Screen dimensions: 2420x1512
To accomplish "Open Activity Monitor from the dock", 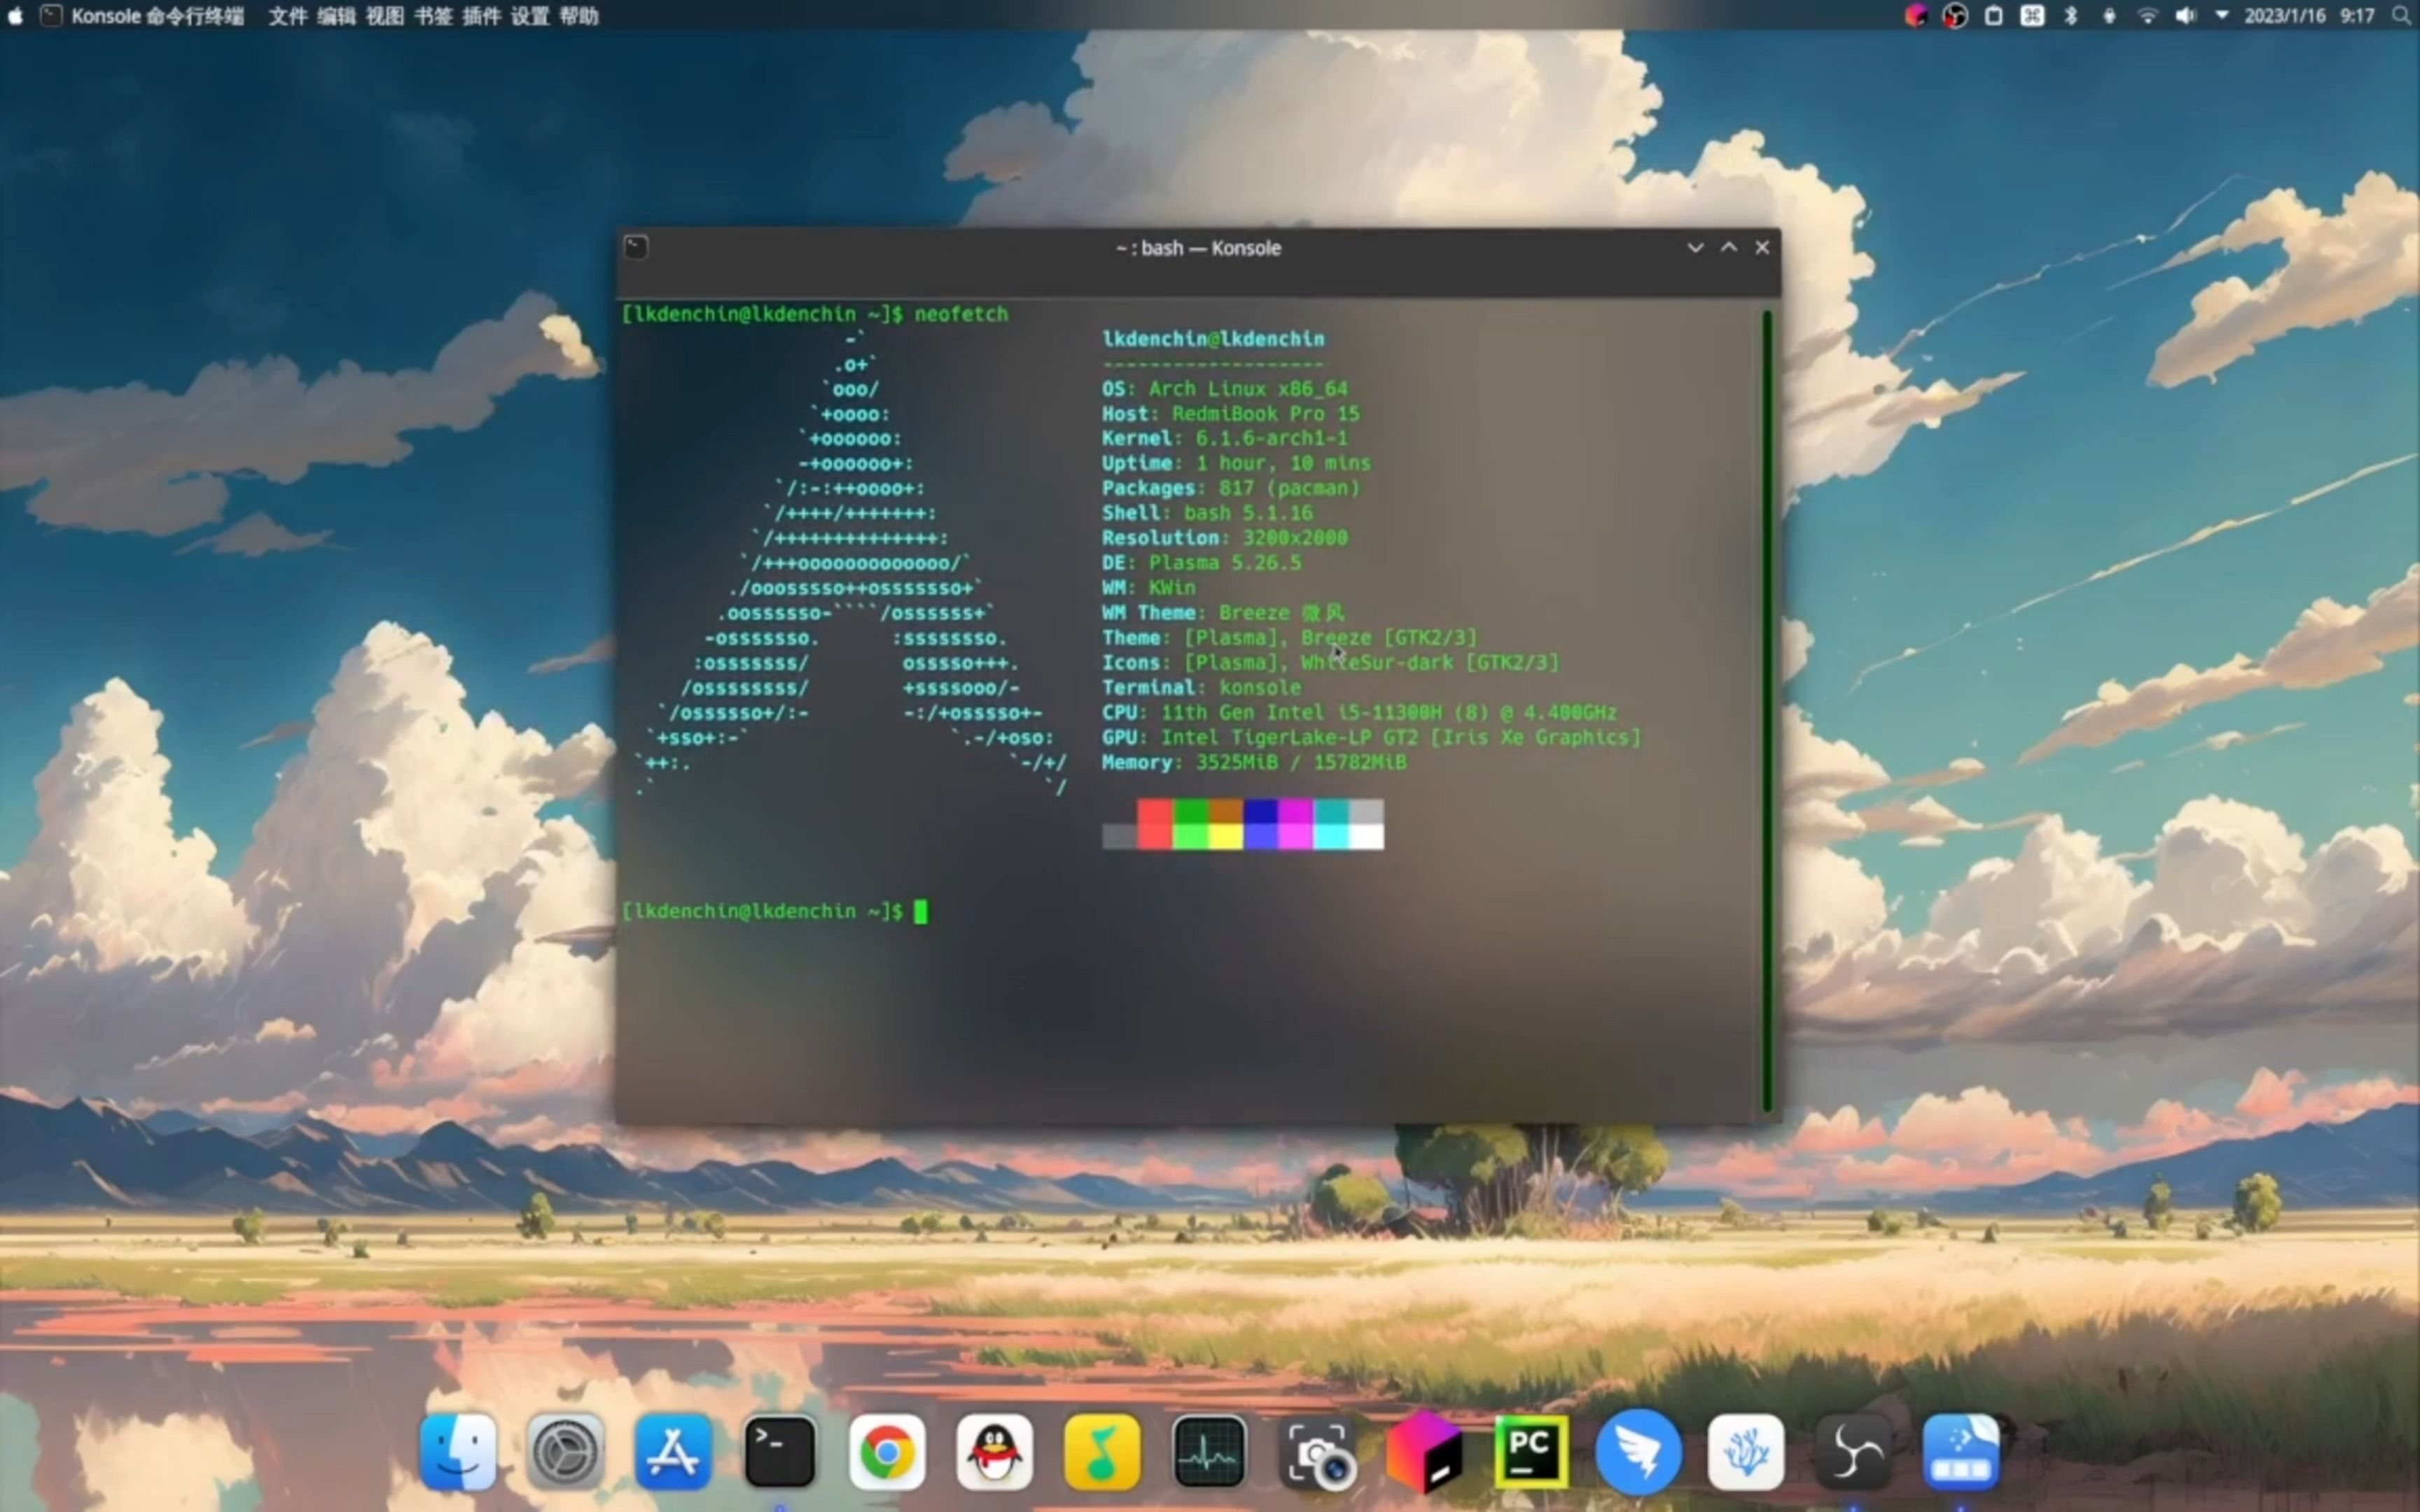I will click(1208, 1451).
